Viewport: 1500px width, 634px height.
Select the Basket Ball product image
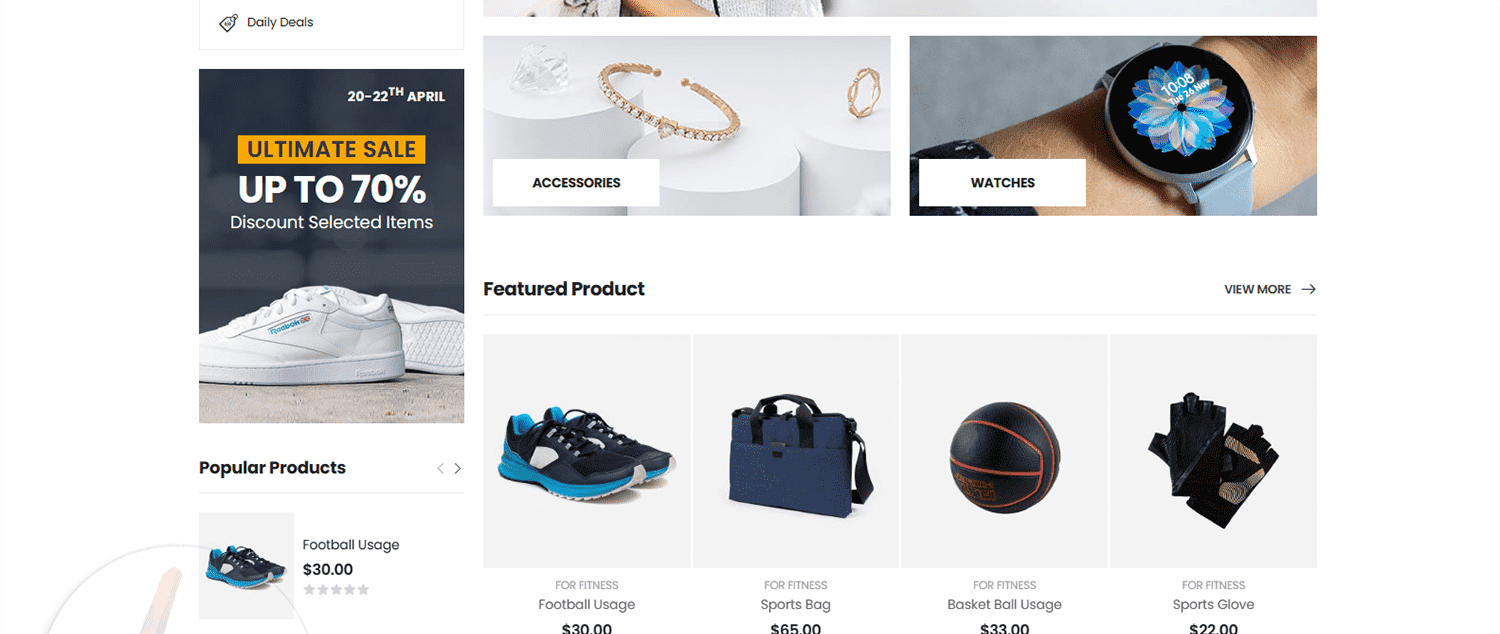tap(1004, 451)
